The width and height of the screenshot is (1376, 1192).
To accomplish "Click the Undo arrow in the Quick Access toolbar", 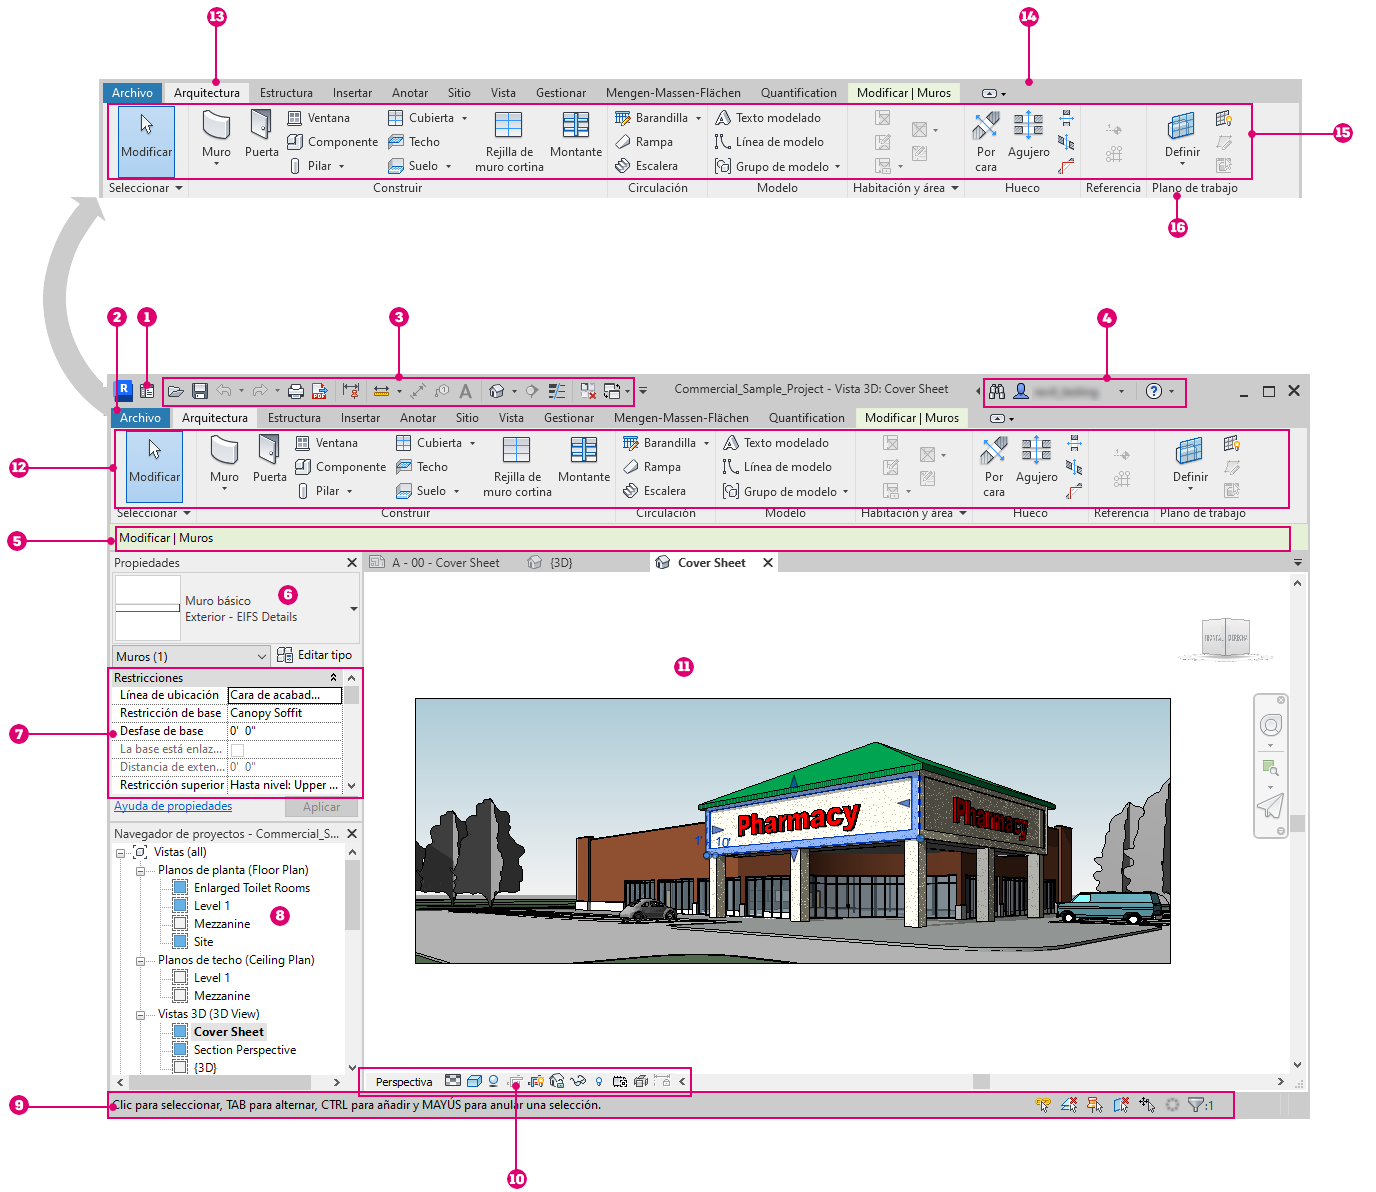I will pos(224,391).
